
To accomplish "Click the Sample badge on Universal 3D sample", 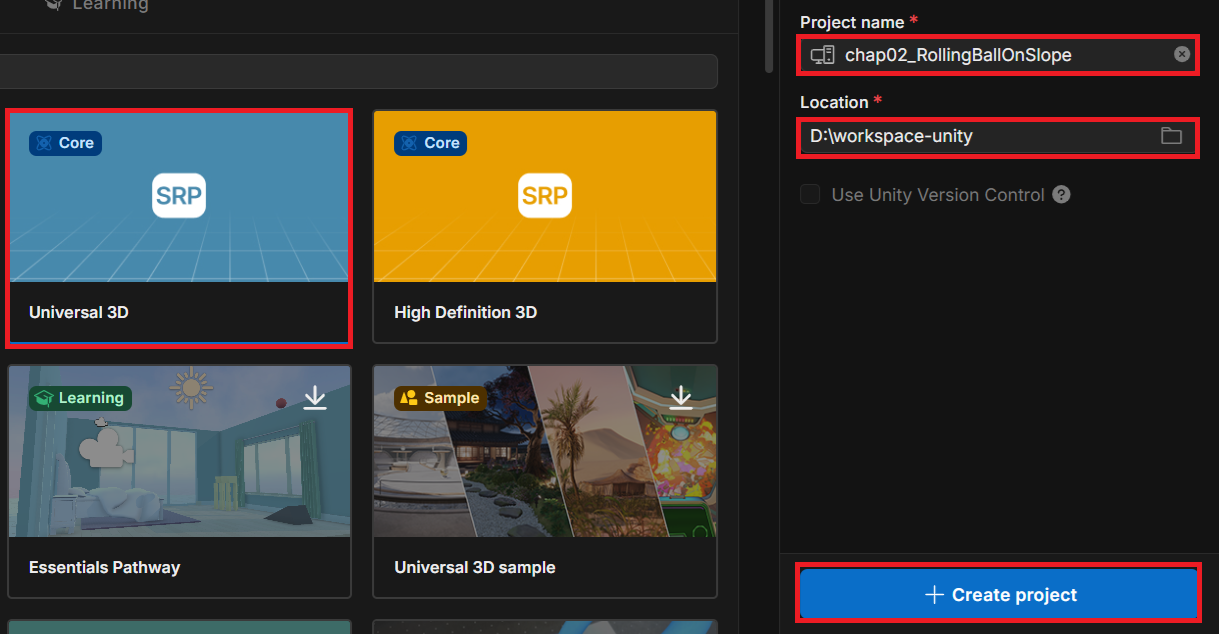I will pos(440,398).
